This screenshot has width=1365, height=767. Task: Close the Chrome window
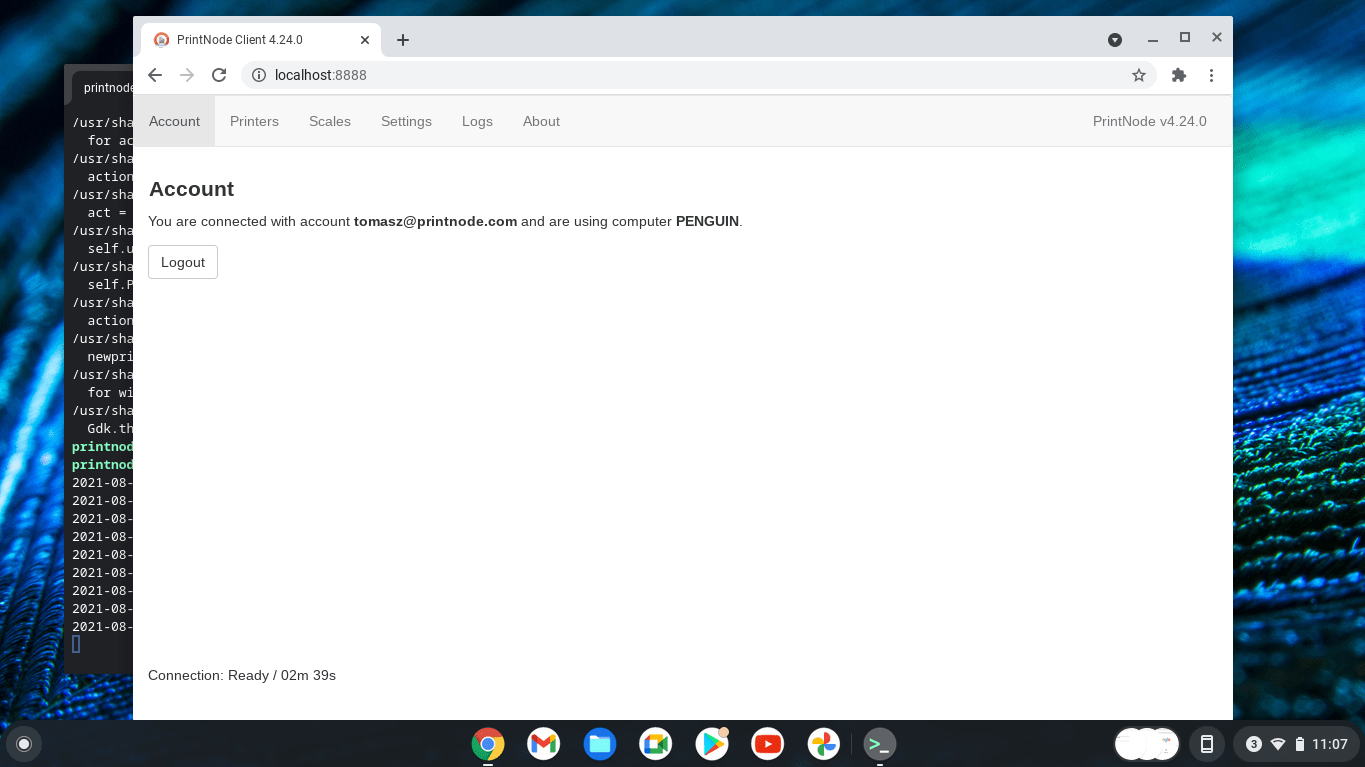pos(1217,38)
